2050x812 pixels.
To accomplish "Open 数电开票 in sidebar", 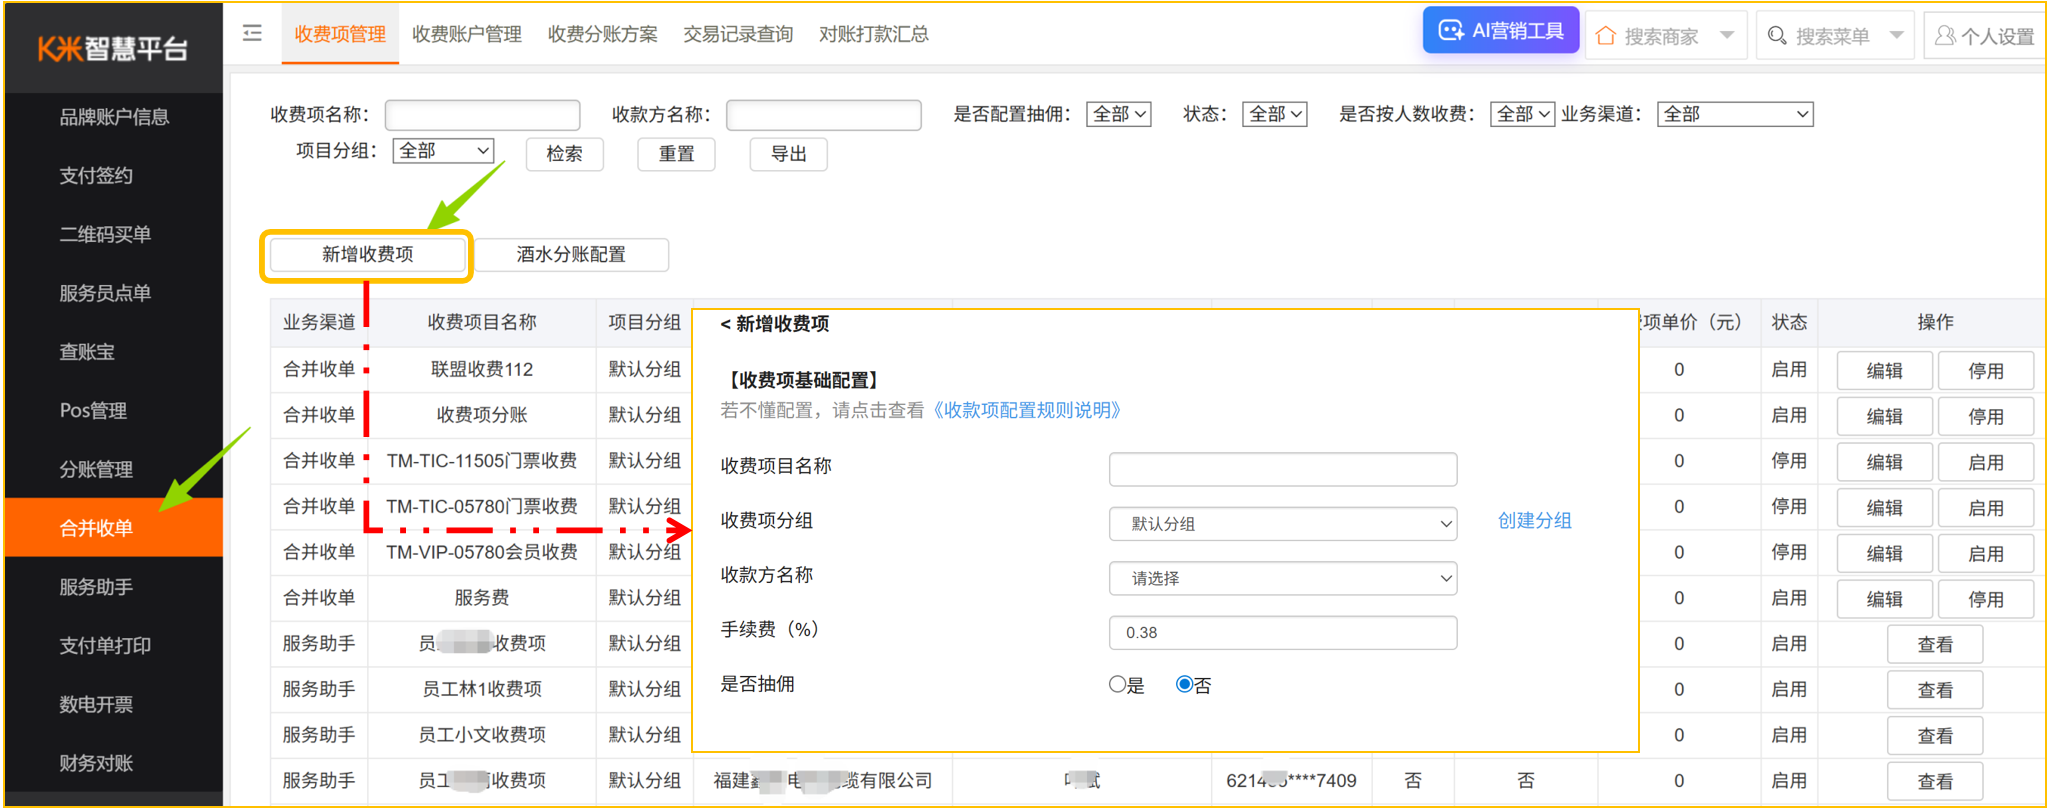I will pyautogui.click(x=114, y=705).
